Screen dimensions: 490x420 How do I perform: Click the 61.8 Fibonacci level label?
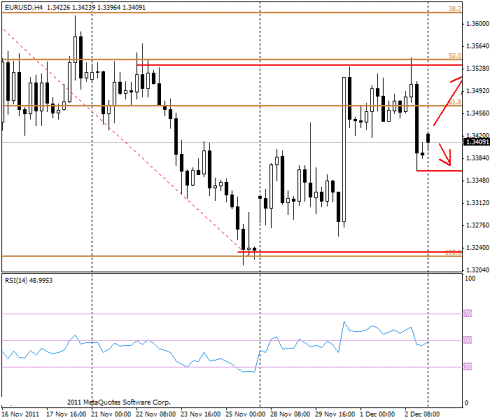pyautogui.click(x=455, y=102)
